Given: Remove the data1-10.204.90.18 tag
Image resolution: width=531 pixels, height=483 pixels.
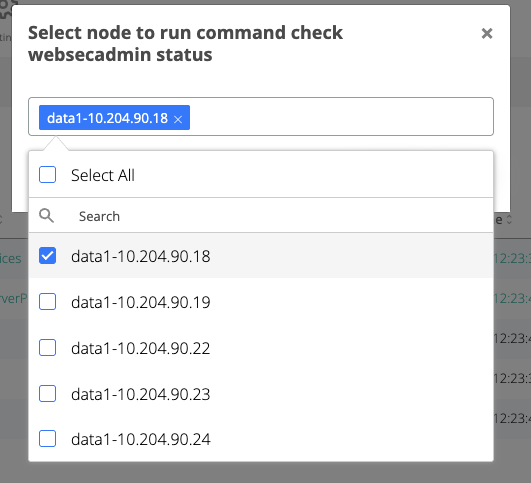Looking at the screenshot, I should click(178, 119).
